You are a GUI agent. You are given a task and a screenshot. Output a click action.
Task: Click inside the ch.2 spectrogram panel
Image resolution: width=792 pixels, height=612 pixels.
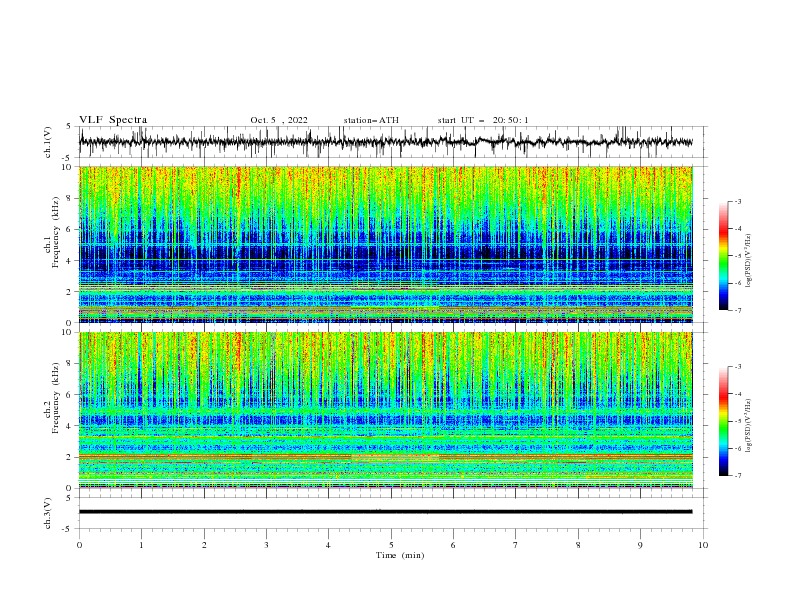coord(385,410)
